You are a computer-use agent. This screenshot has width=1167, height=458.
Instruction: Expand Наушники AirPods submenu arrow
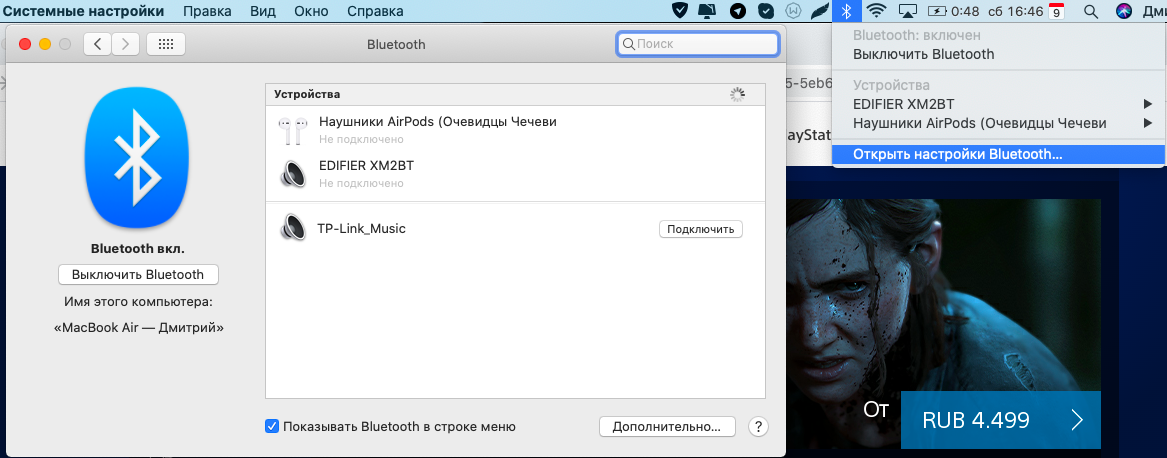click(1148, 123)
